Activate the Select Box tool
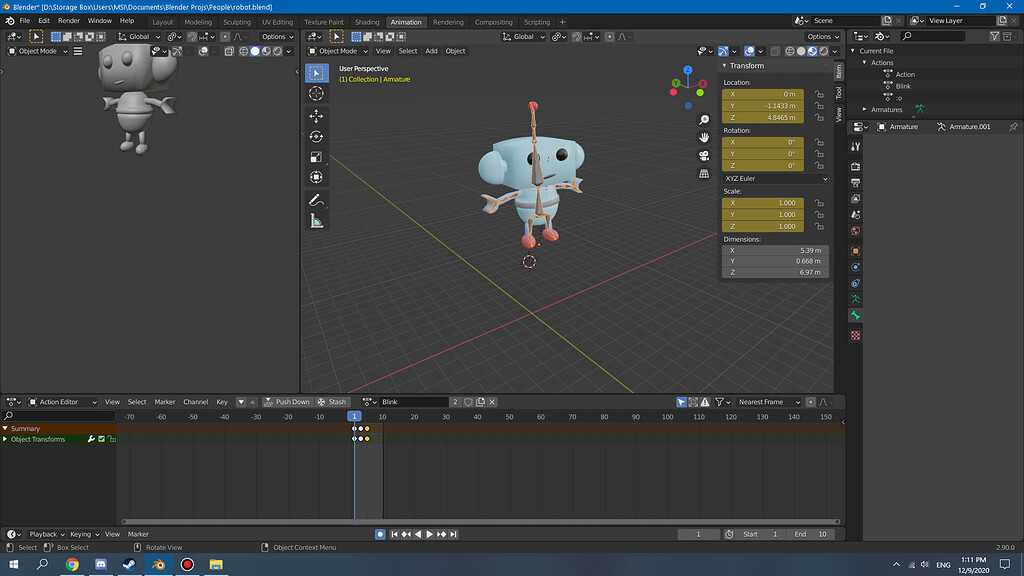This screenshot has width=1024, height=576. pos(316,73)
